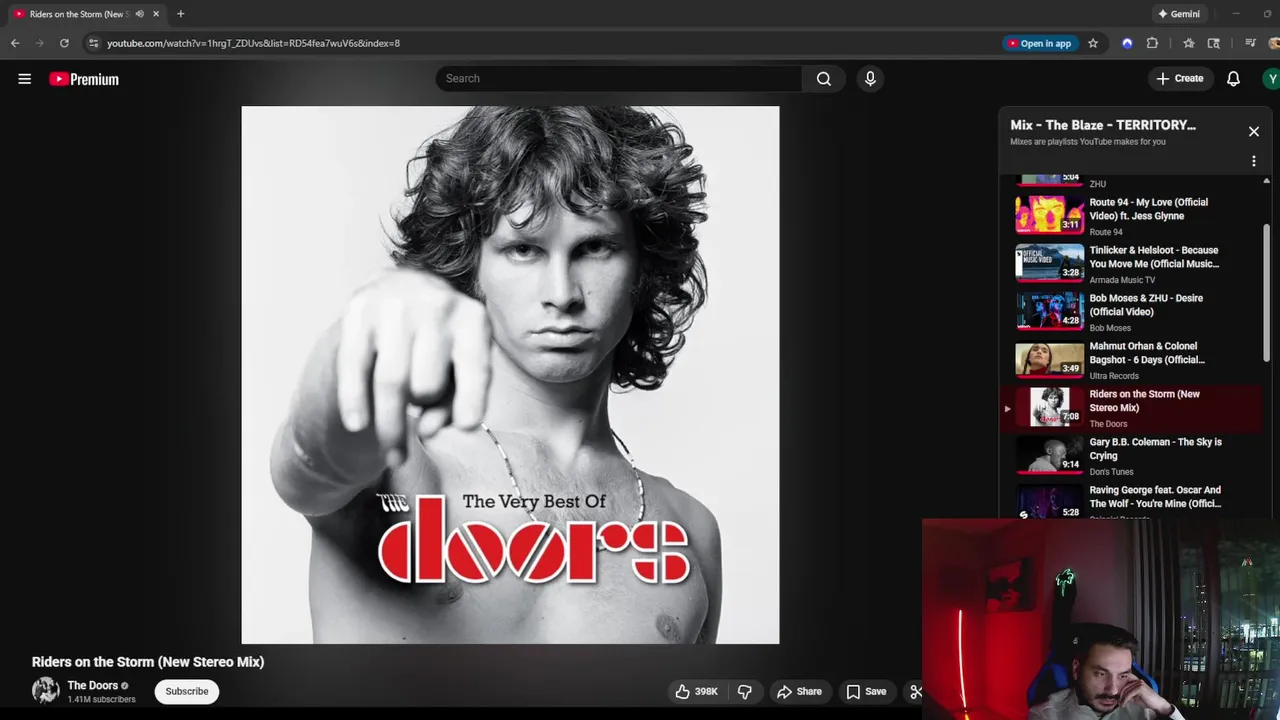This screenshot has width=1280, height=720.
Task: Bookmark this tab with star icon
Action: click(1093, 43)
